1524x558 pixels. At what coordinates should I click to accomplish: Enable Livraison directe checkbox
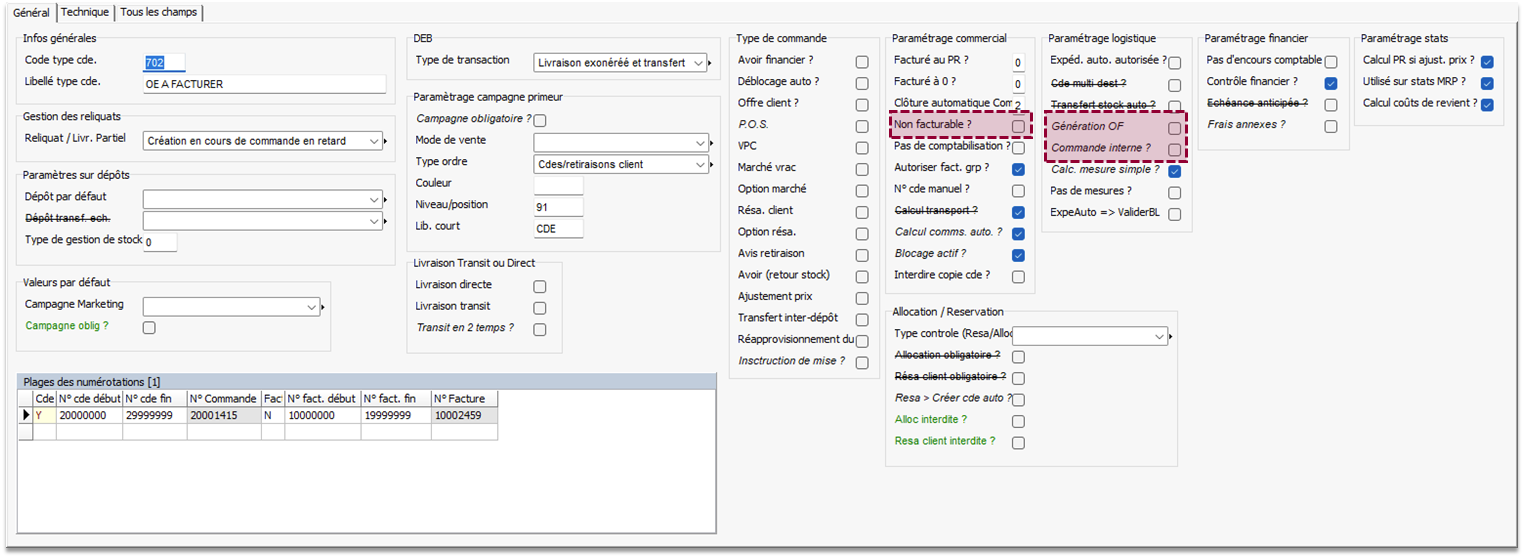pos(540,286)
